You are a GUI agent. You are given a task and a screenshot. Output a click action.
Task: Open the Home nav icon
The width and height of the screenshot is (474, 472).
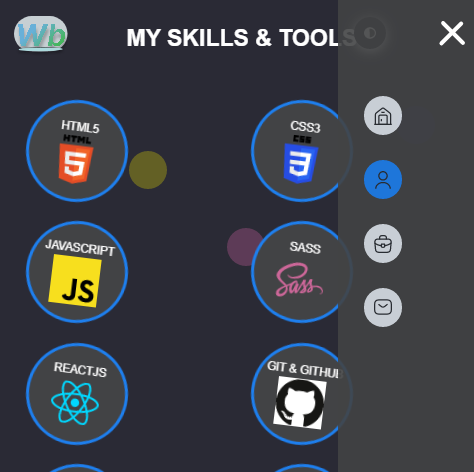click(x=383, y=116)
